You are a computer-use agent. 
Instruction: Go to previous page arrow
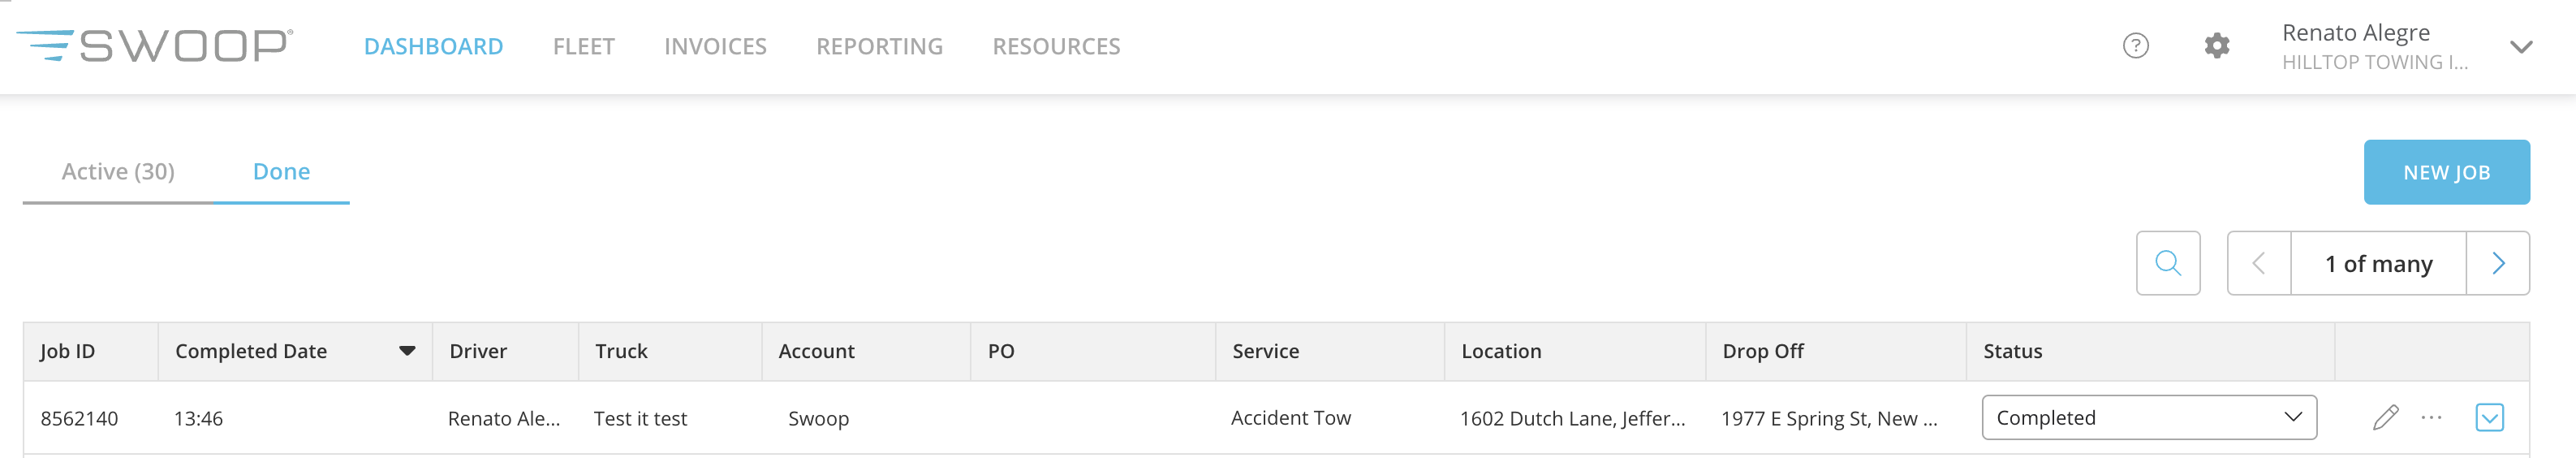pyautogui.click(x=2258, y=263)
